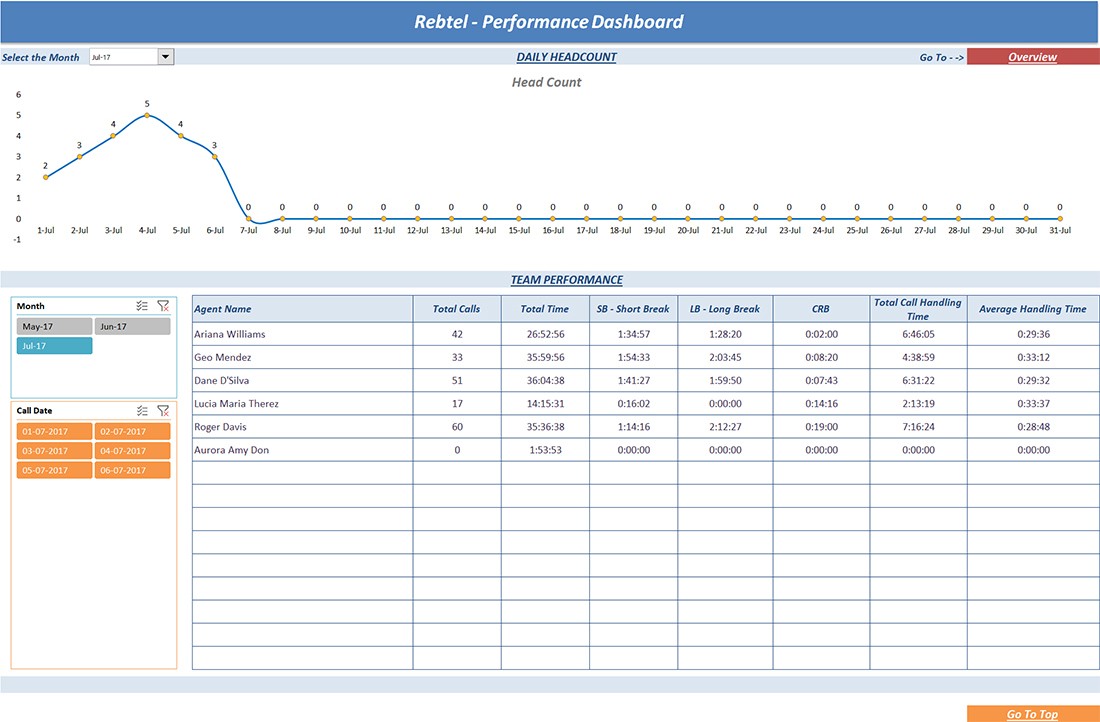The height and width of the screenshot is (722, 1100).
Task: Toggle the Jul-17 Month slicer item
Action: coord(54,346)
